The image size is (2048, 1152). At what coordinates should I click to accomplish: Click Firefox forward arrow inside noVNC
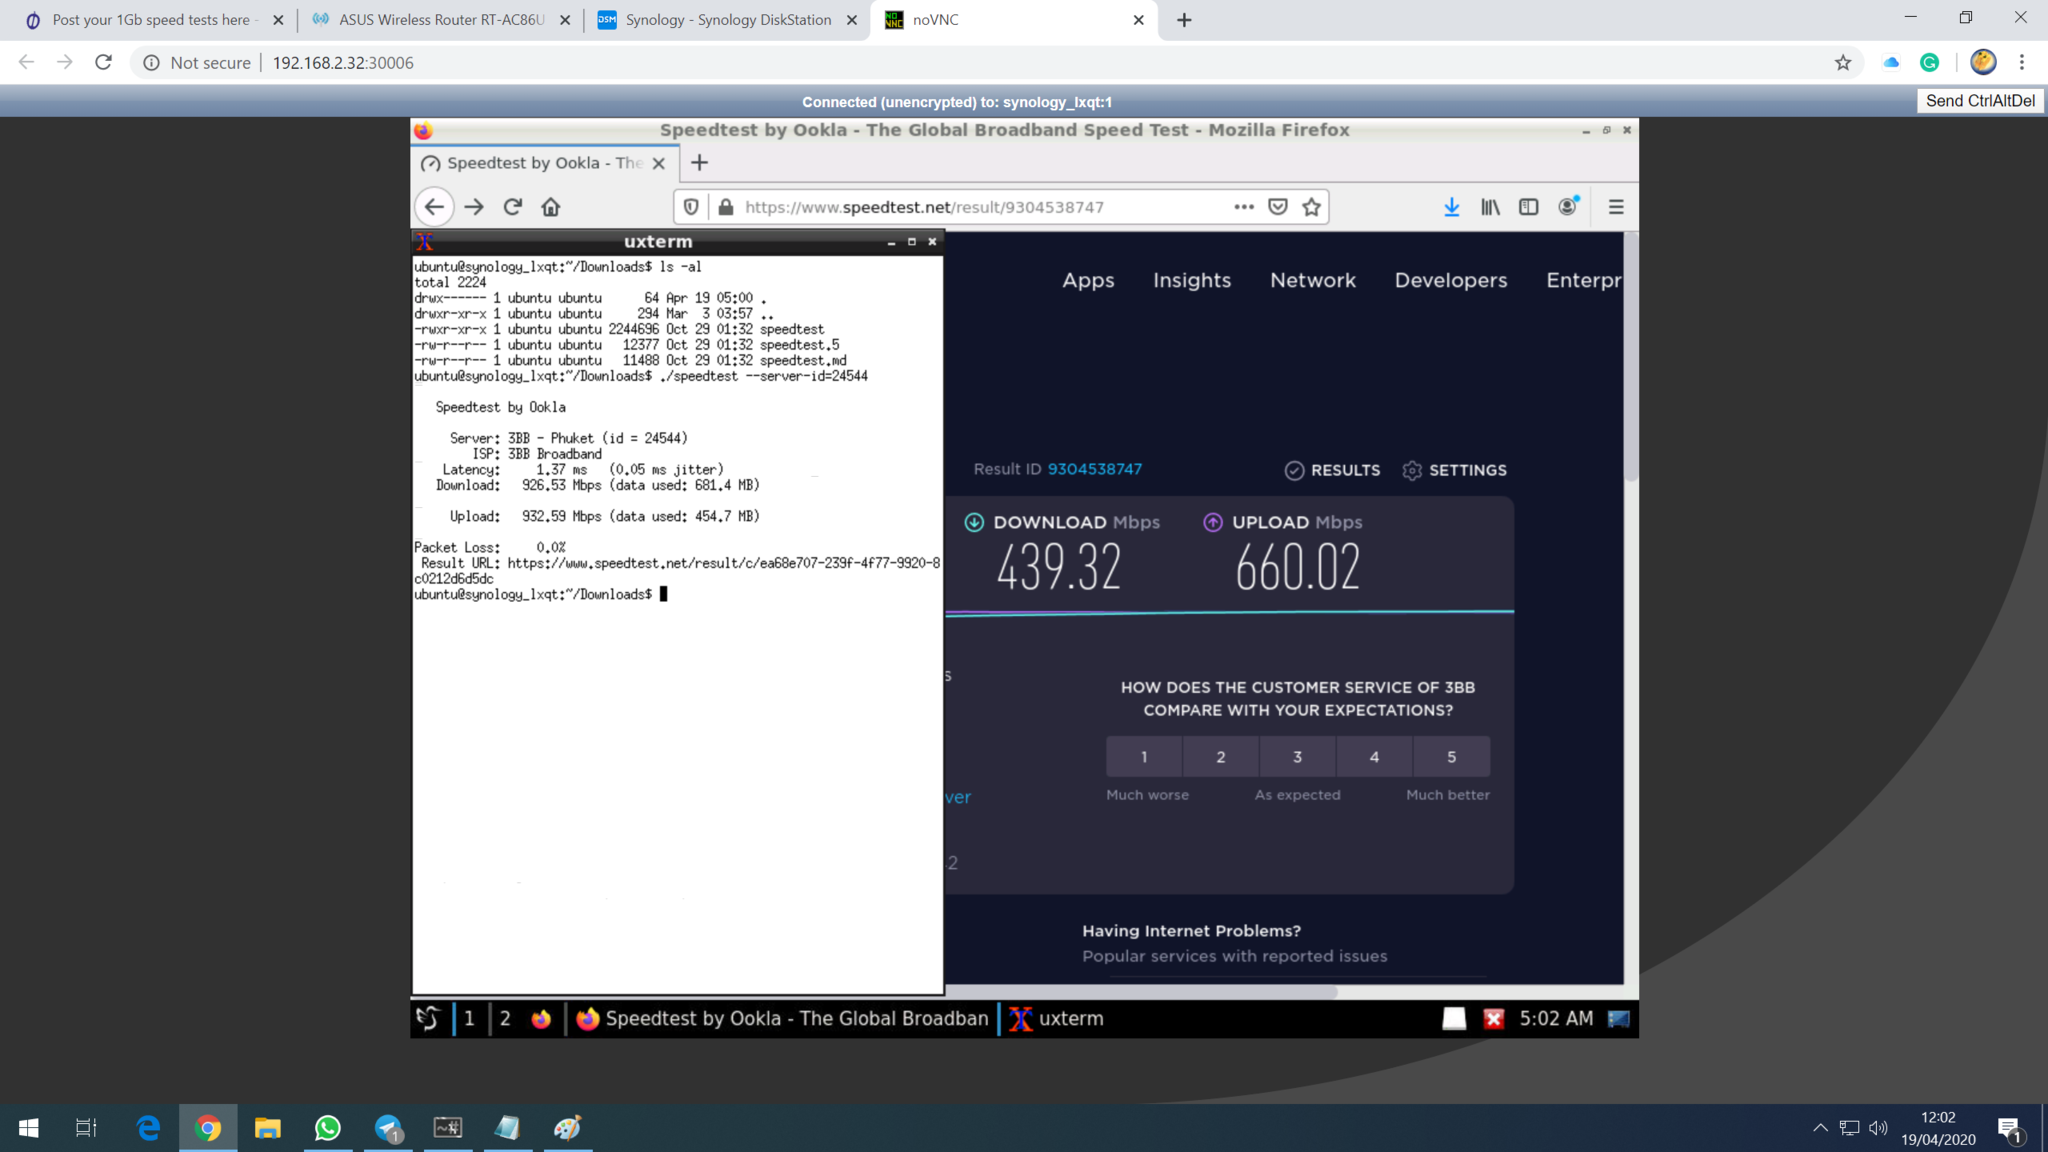tap(474, 207)
